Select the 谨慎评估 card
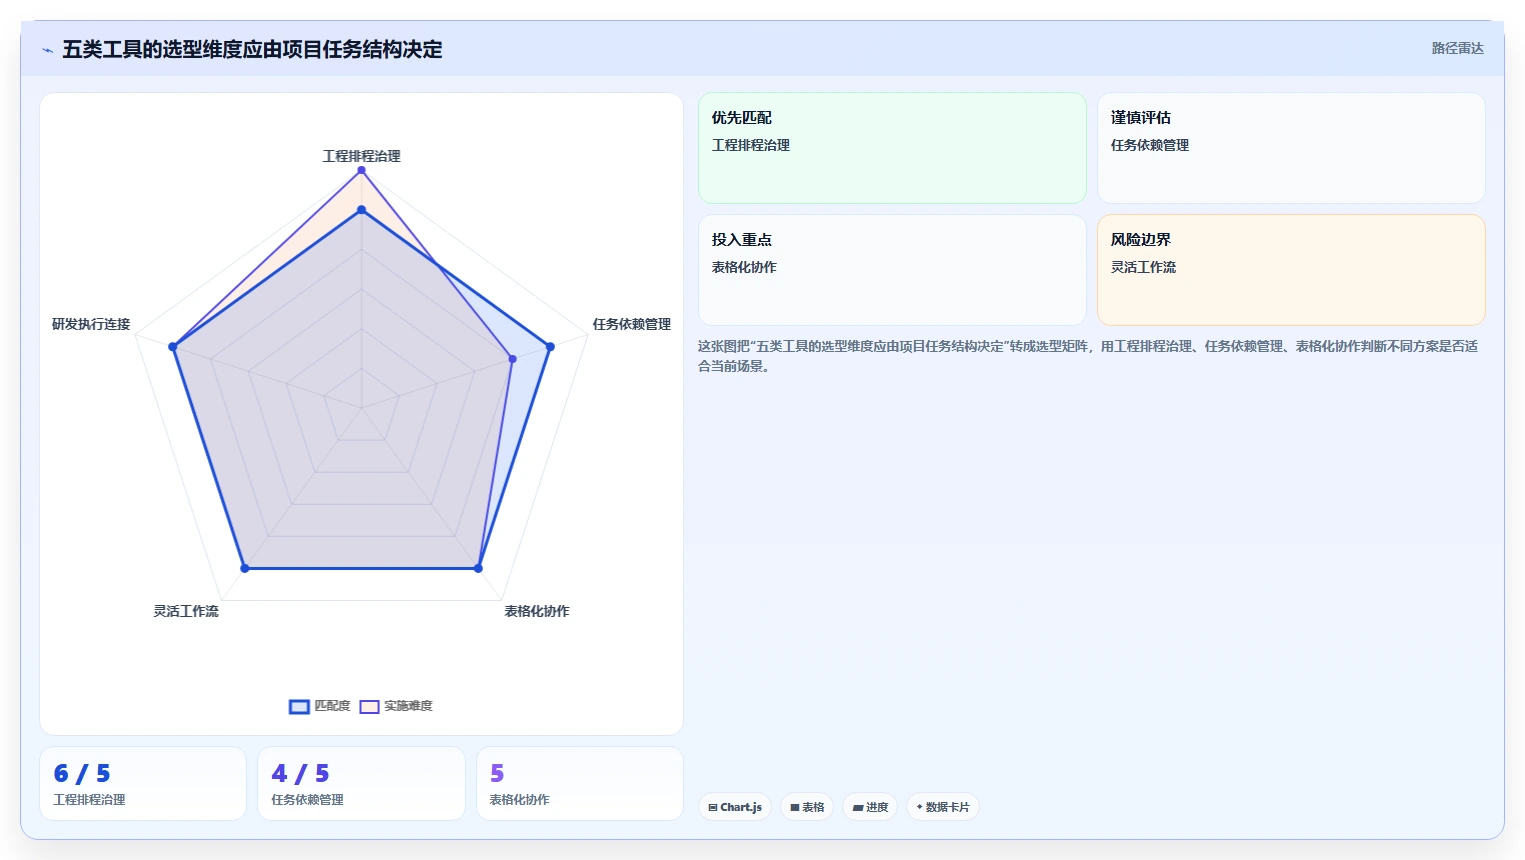The image size is (1525, 860). [1291, 148]
